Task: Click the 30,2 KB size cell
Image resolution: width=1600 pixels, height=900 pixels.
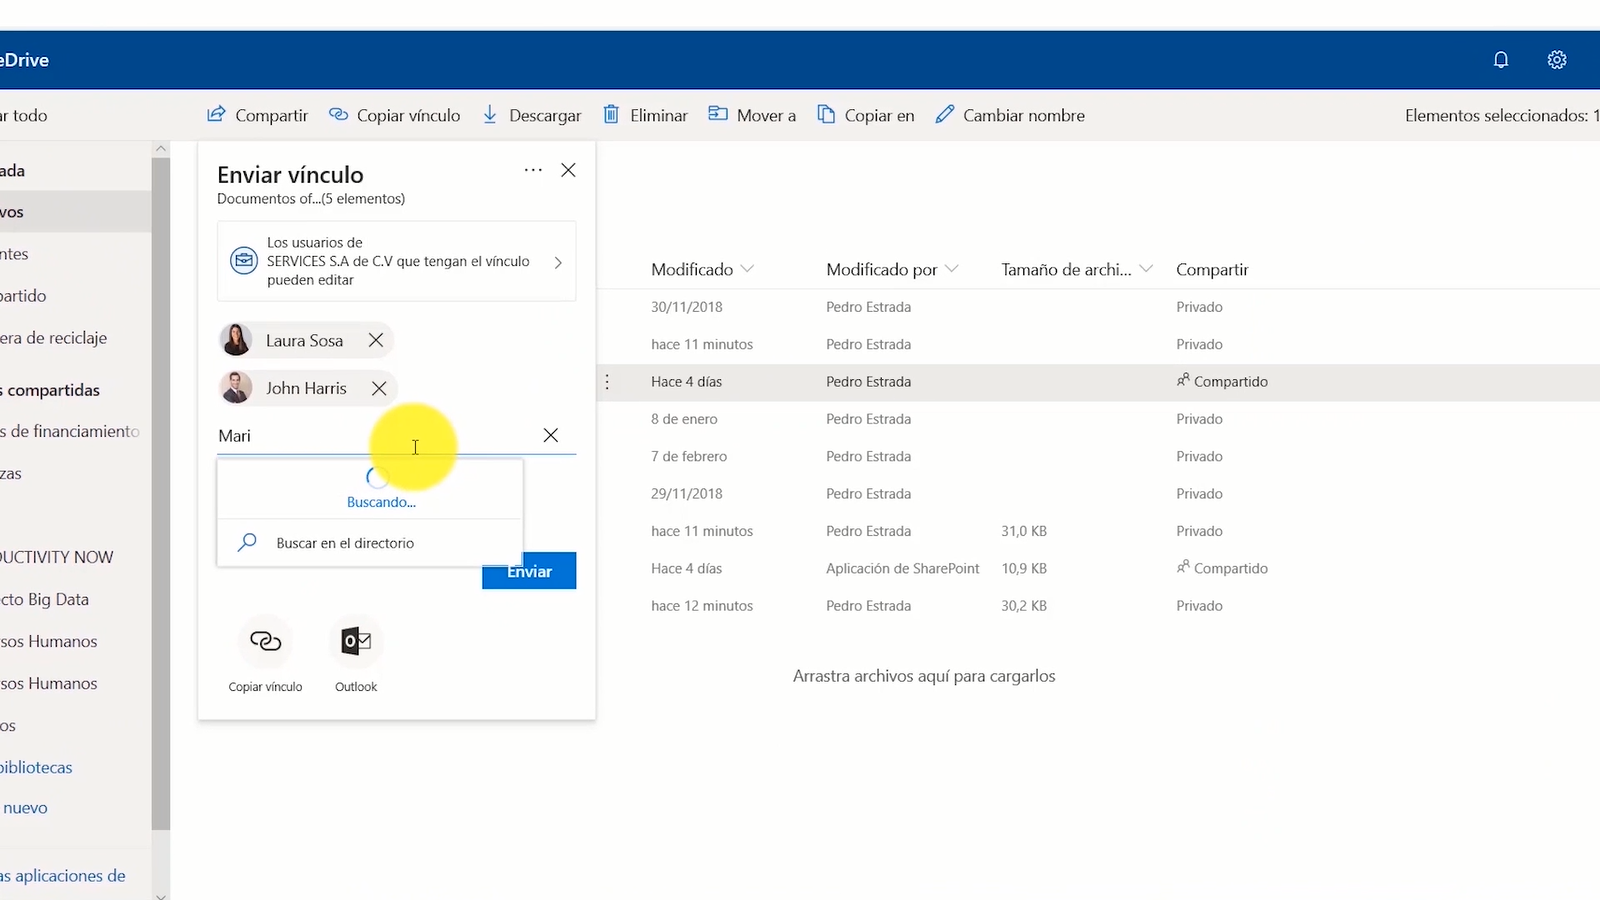Action: click(x=1024, y=606)
